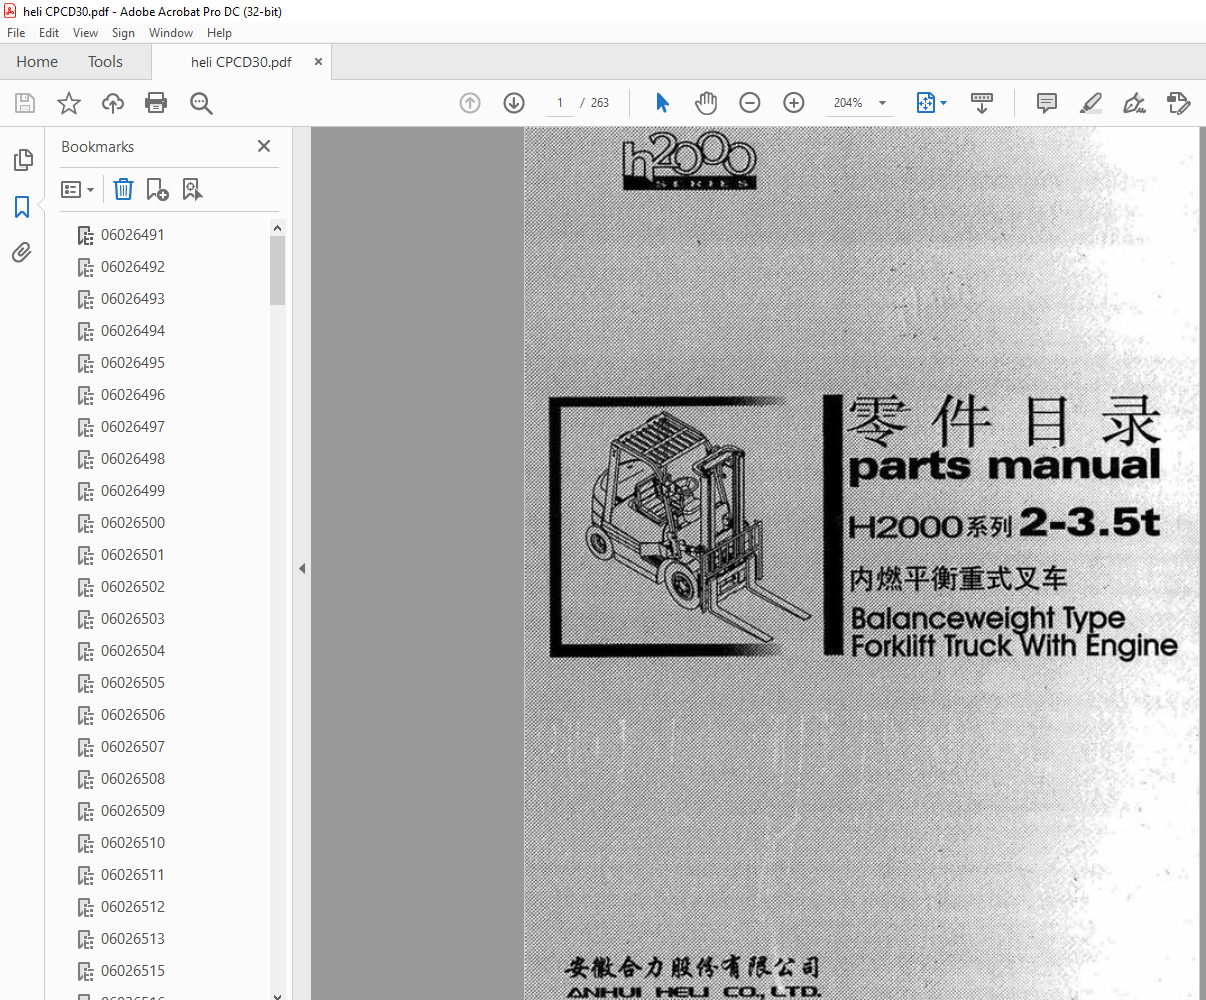Viewport: 1206px width, 1000px height.
Task: Click the cloud upload icon
Action: tap(113, 103)
